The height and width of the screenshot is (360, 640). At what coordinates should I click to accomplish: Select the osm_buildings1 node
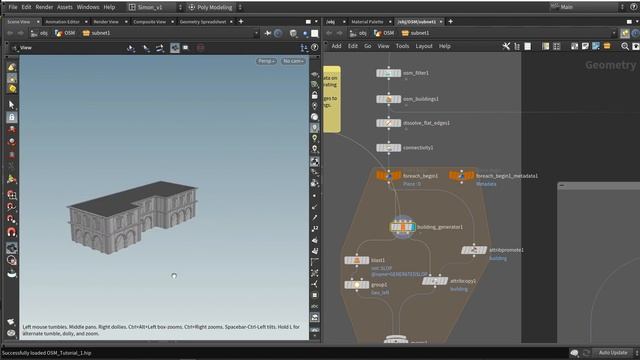click(x=388, y=99)
